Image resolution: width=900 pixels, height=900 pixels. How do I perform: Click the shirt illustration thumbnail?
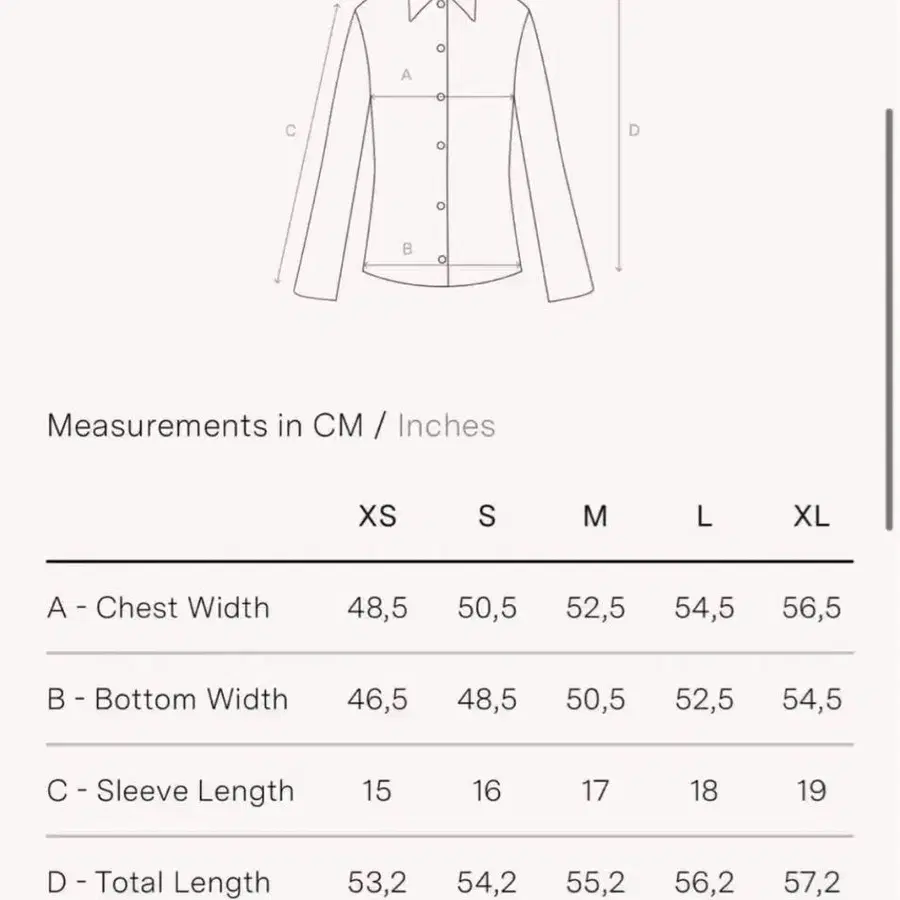(x=445, y=150)
